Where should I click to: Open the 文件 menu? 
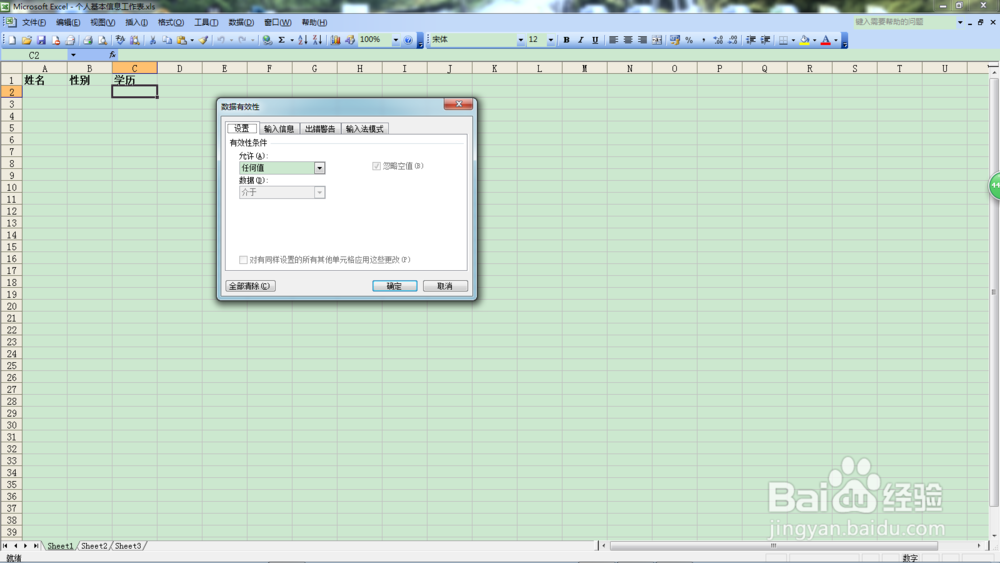34,22
